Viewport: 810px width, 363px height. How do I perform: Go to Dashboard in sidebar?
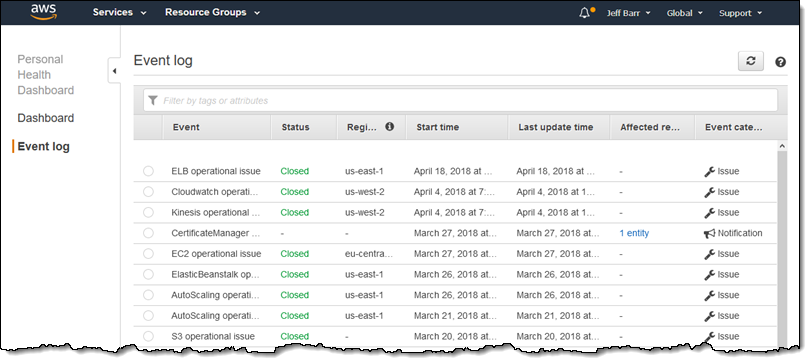click(45, 118)
